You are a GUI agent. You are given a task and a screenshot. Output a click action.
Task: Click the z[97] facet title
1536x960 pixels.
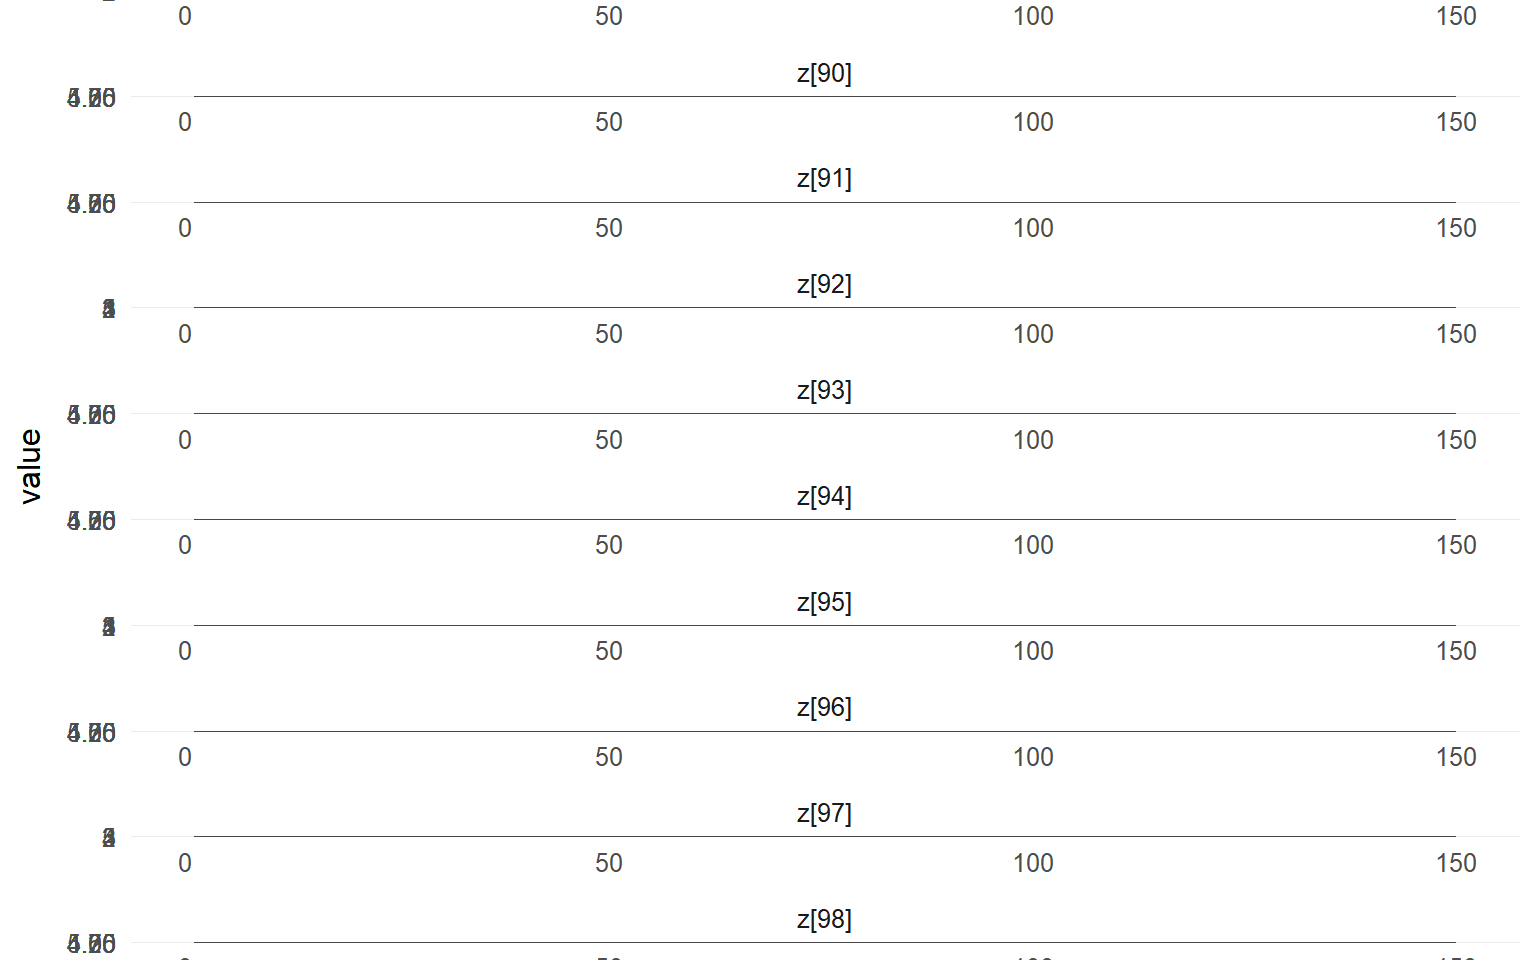coord(824,814)
